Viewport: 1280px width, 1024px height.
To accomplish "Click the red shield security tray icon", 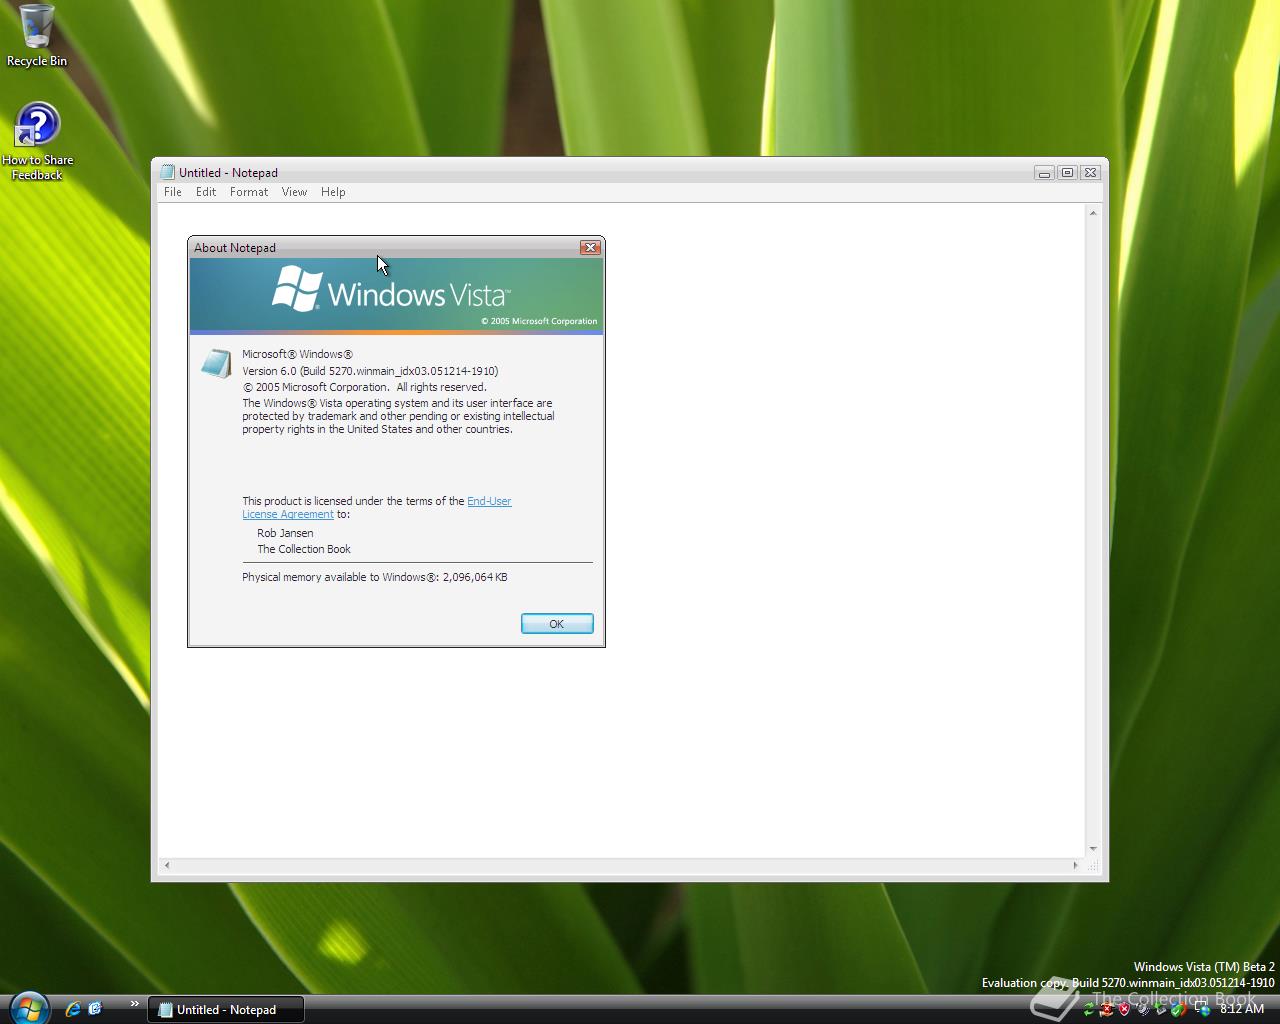I will pos(1124,1009).
